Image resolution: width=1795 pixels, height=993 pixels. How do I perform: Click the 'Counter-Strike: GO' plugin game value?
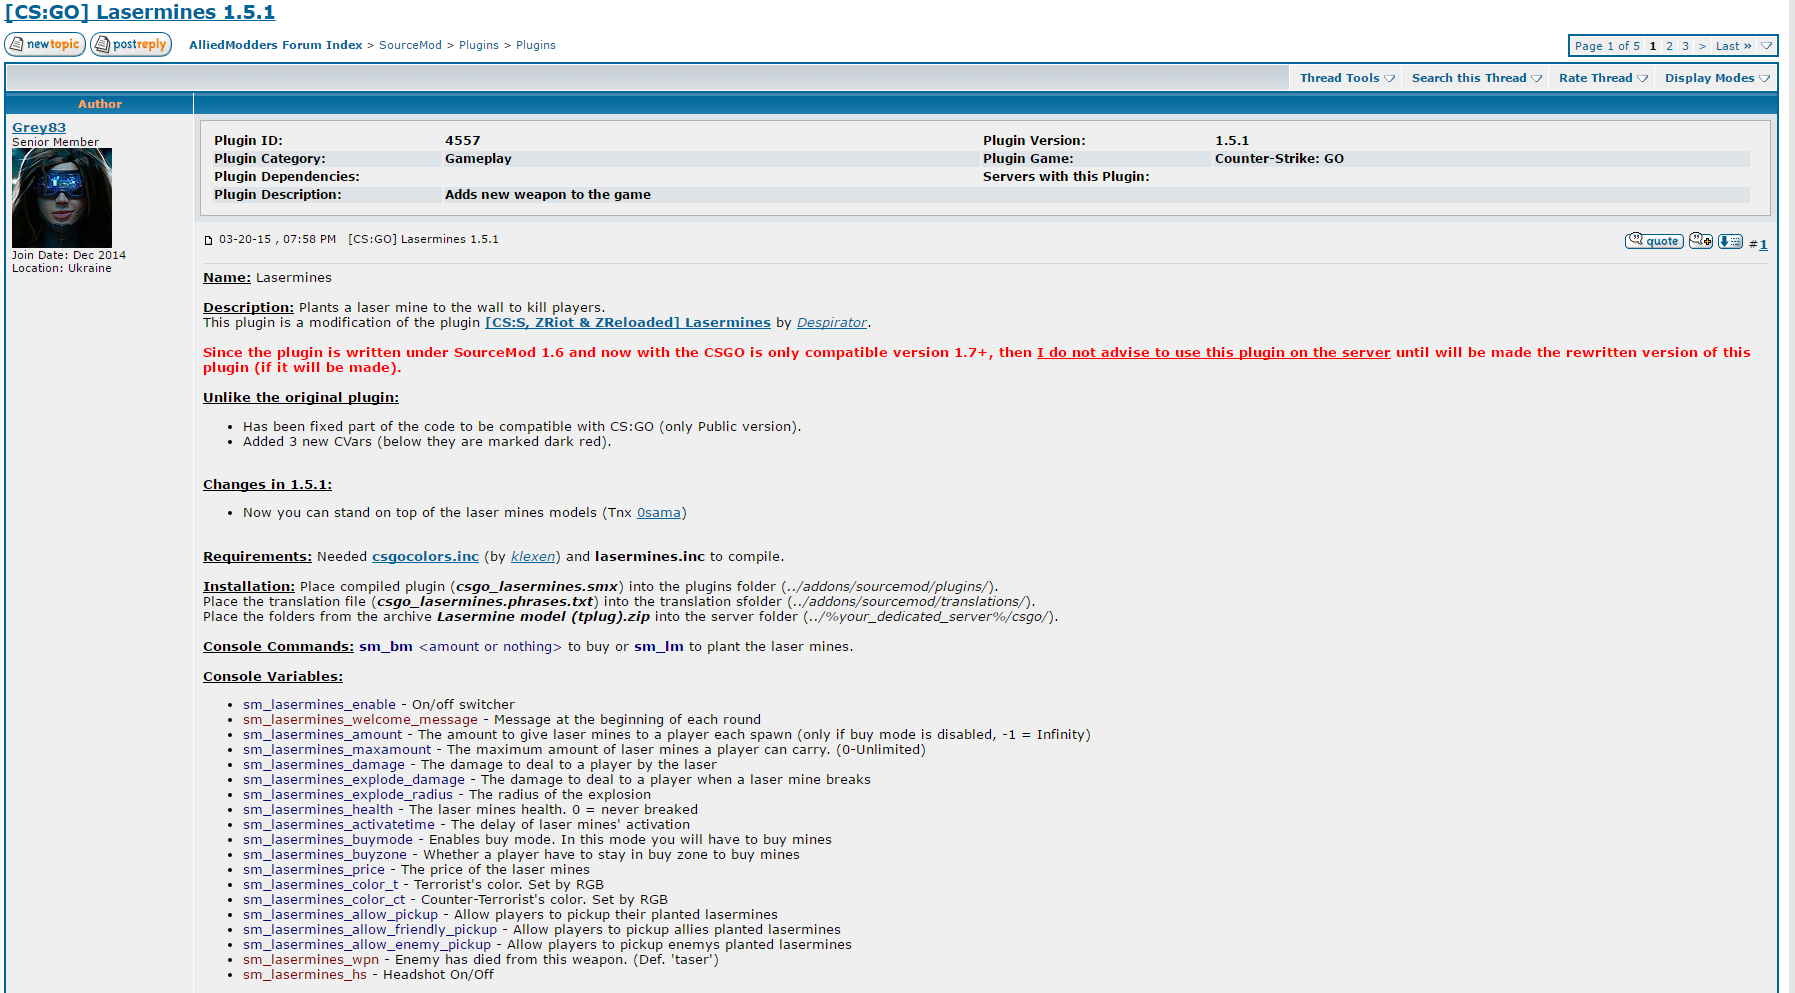point(1279,159)
